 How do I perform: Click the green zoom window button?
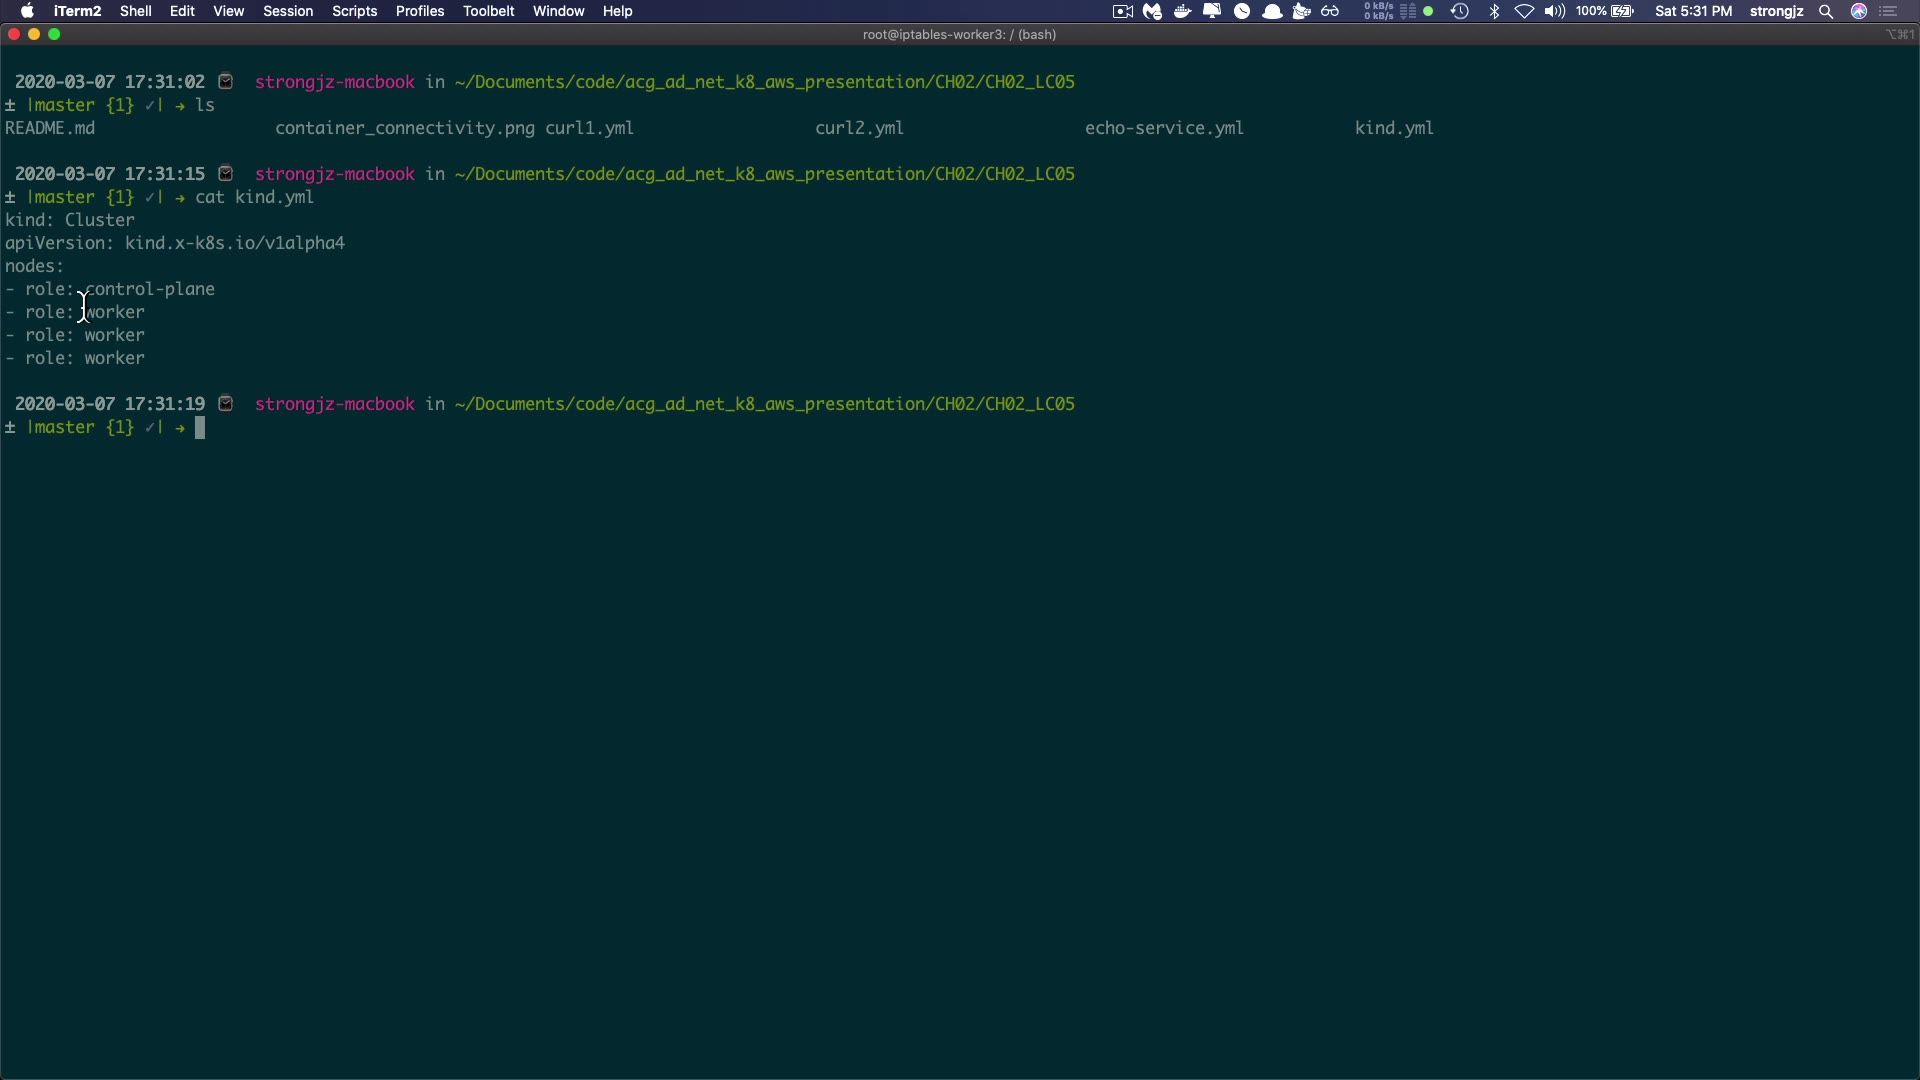[x=54, y=34]
